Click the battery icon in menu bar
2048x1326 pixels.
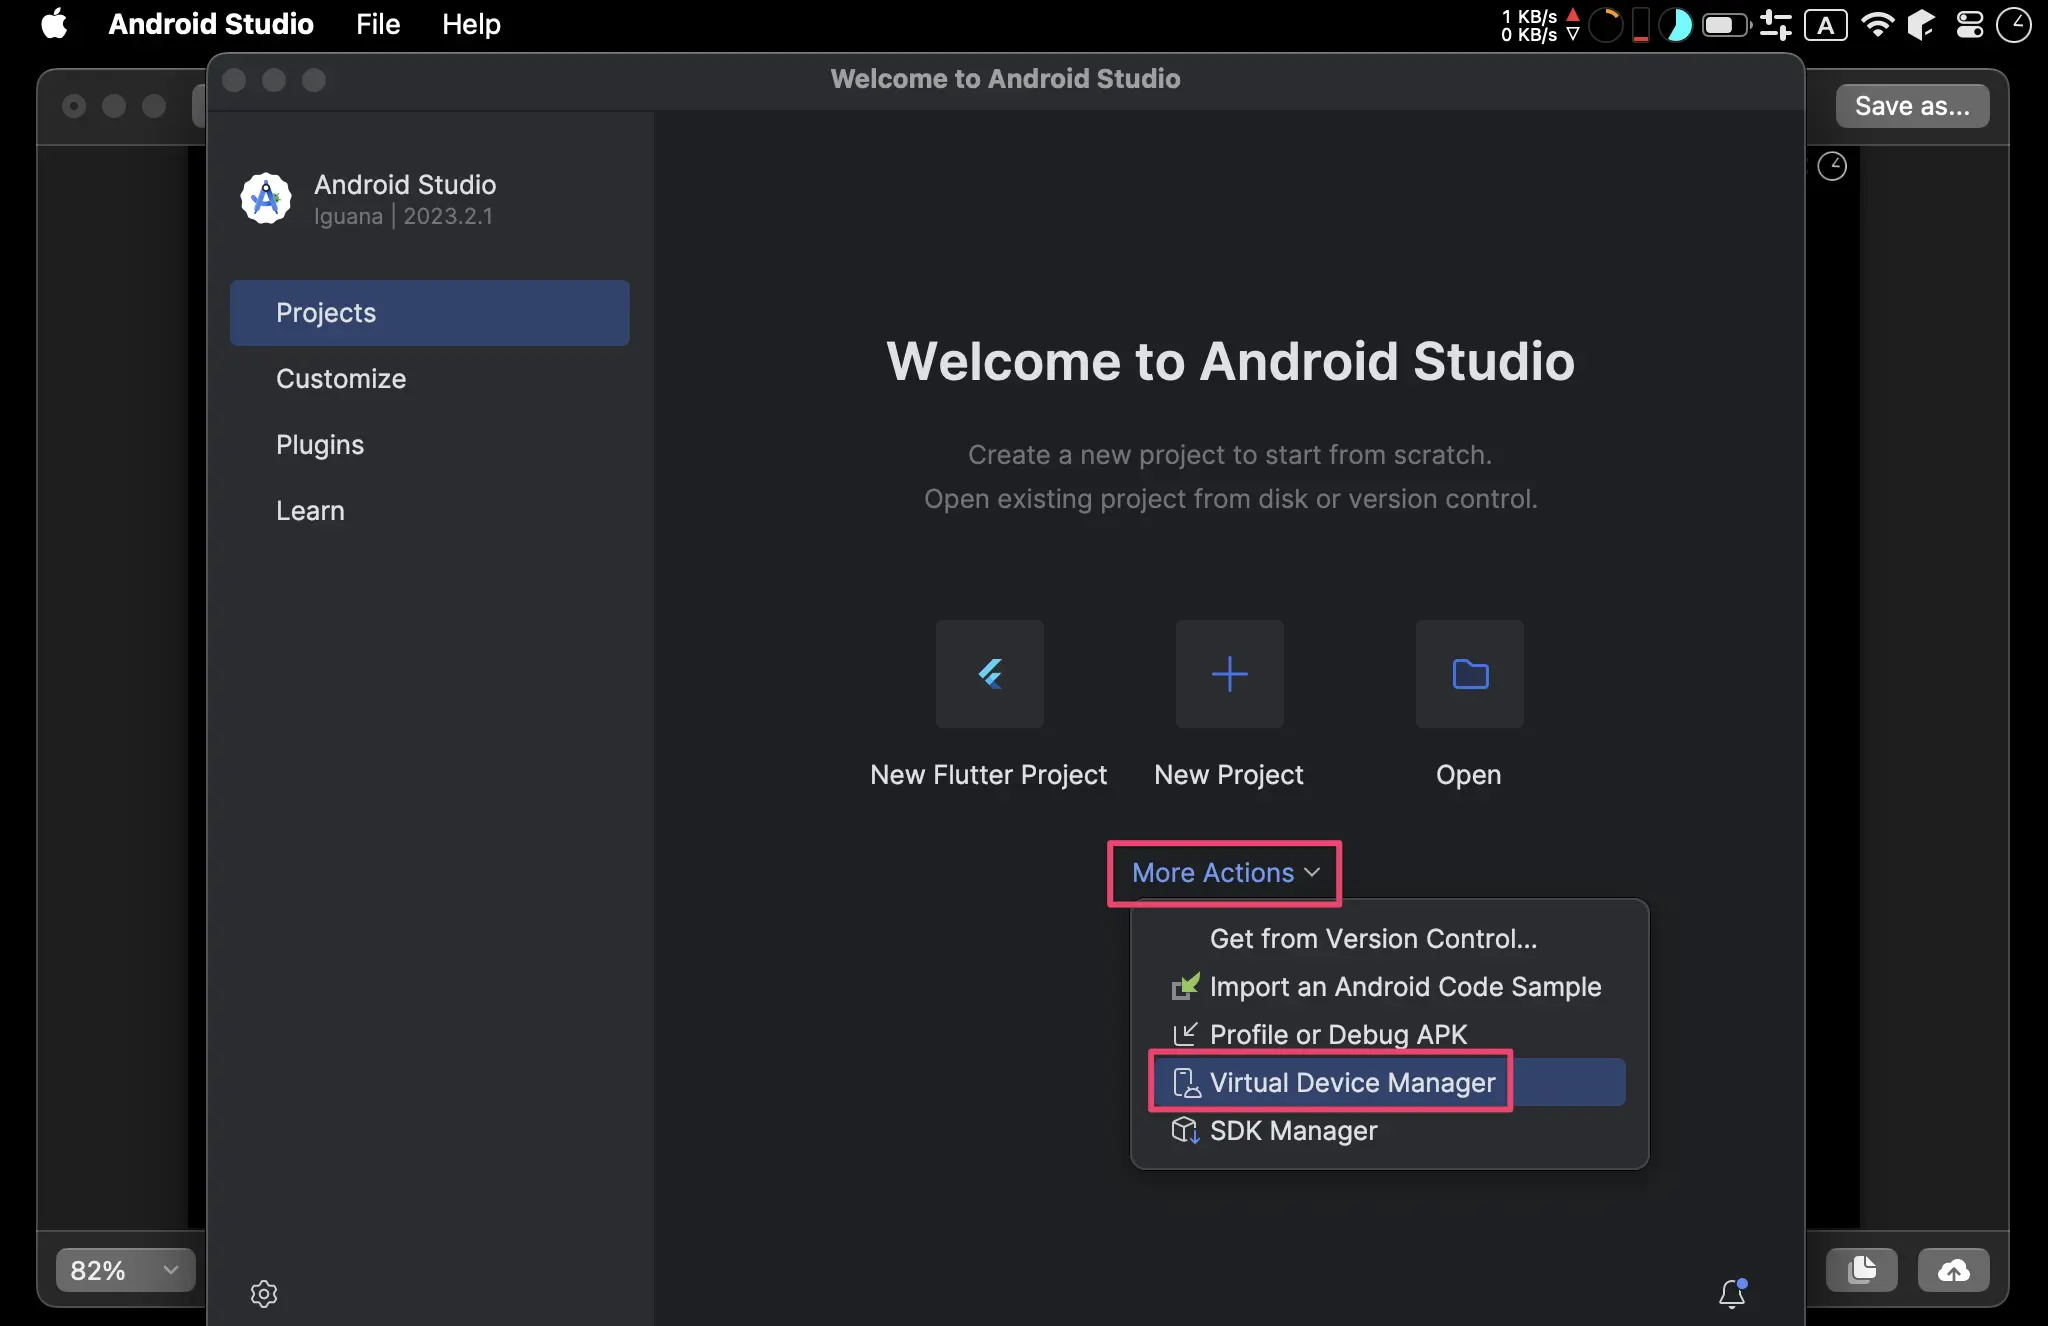click(1726, 24)
